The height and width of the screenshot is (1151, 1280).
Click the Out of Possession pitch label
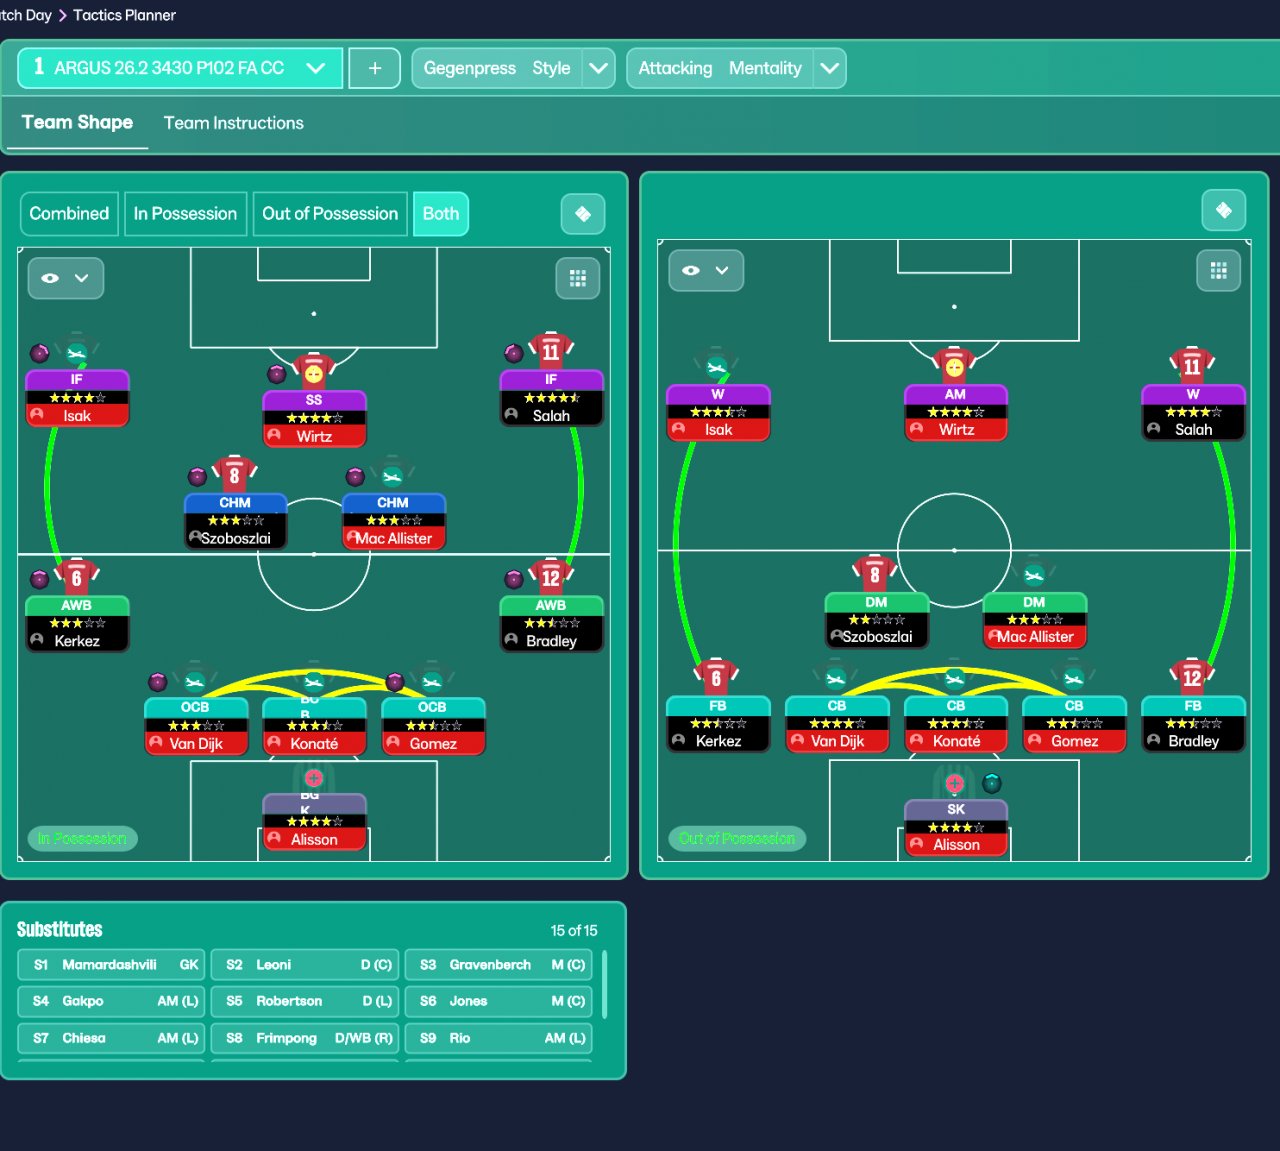(x=737, y=838)
